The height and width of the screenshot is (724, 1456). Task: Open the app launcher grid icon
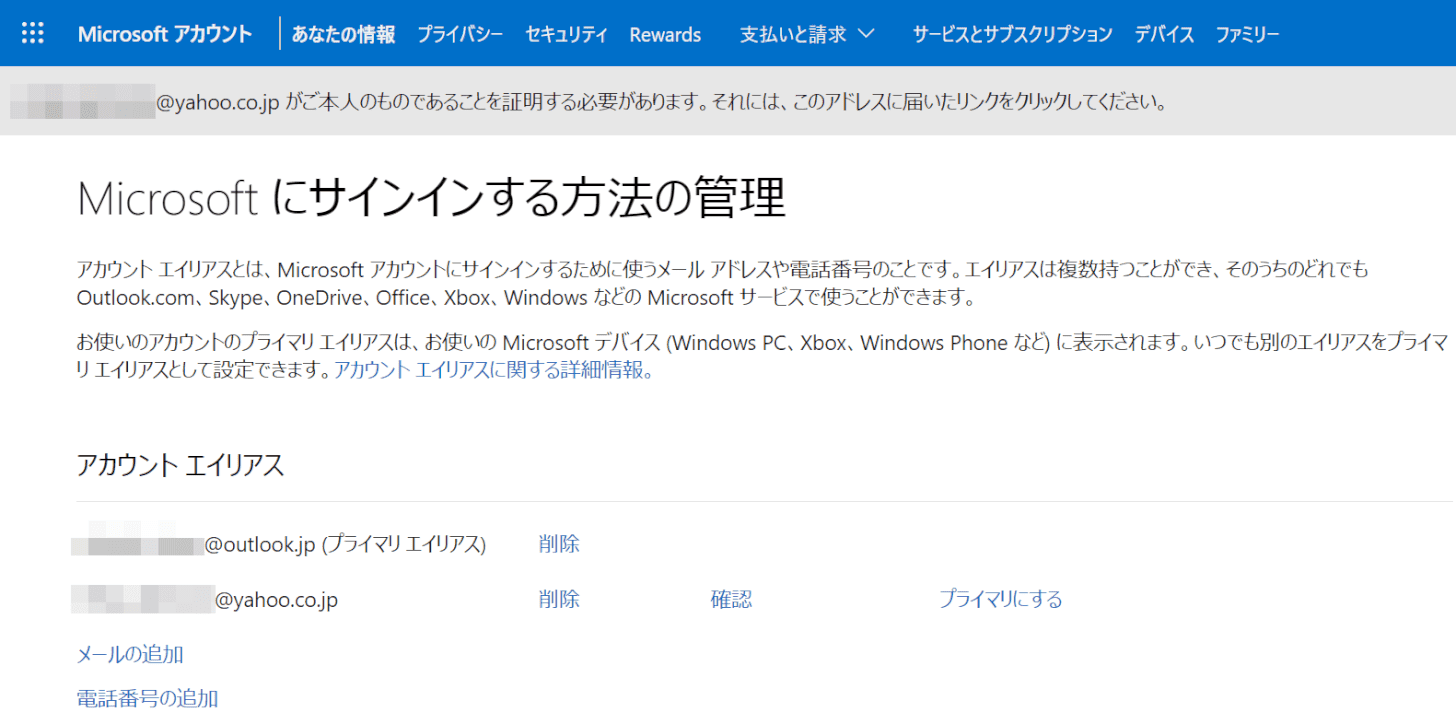tap(33, 33)
